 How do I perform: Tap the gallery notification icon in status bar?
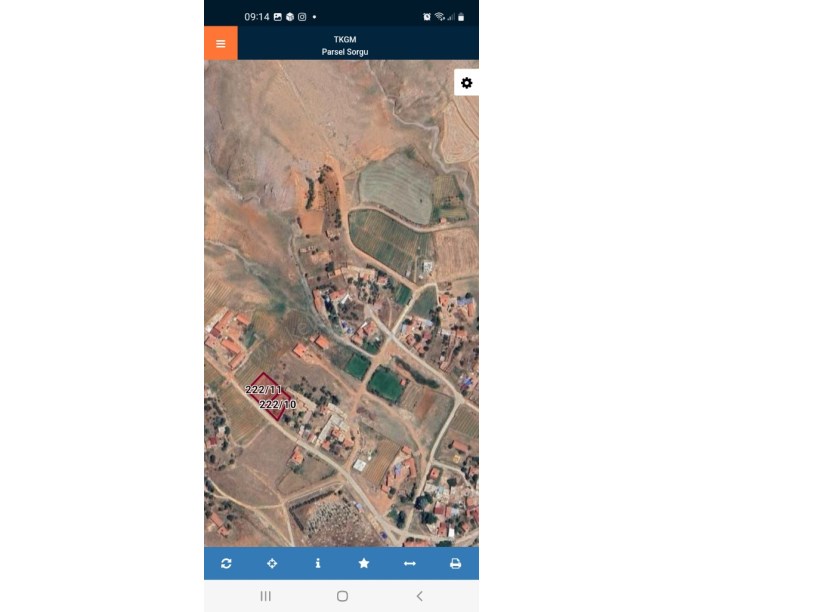278,17
